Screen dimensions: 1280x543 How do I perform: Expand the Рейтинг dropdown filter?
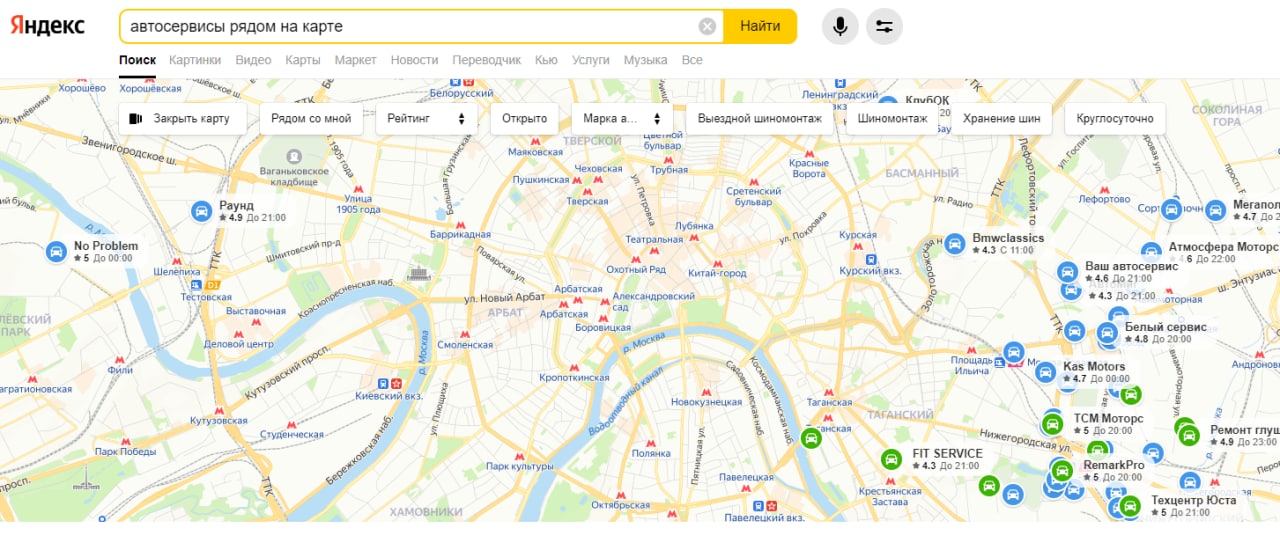point(427,118)
